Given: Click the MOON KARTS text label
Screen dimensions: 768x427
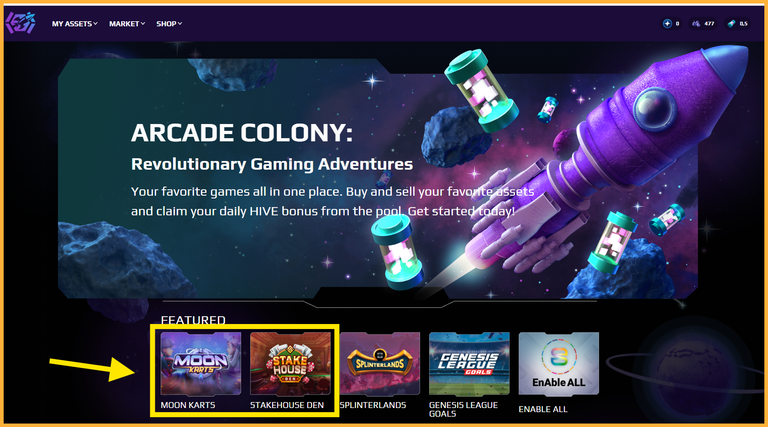Looking at the screenshot, I should pos(188,405).
